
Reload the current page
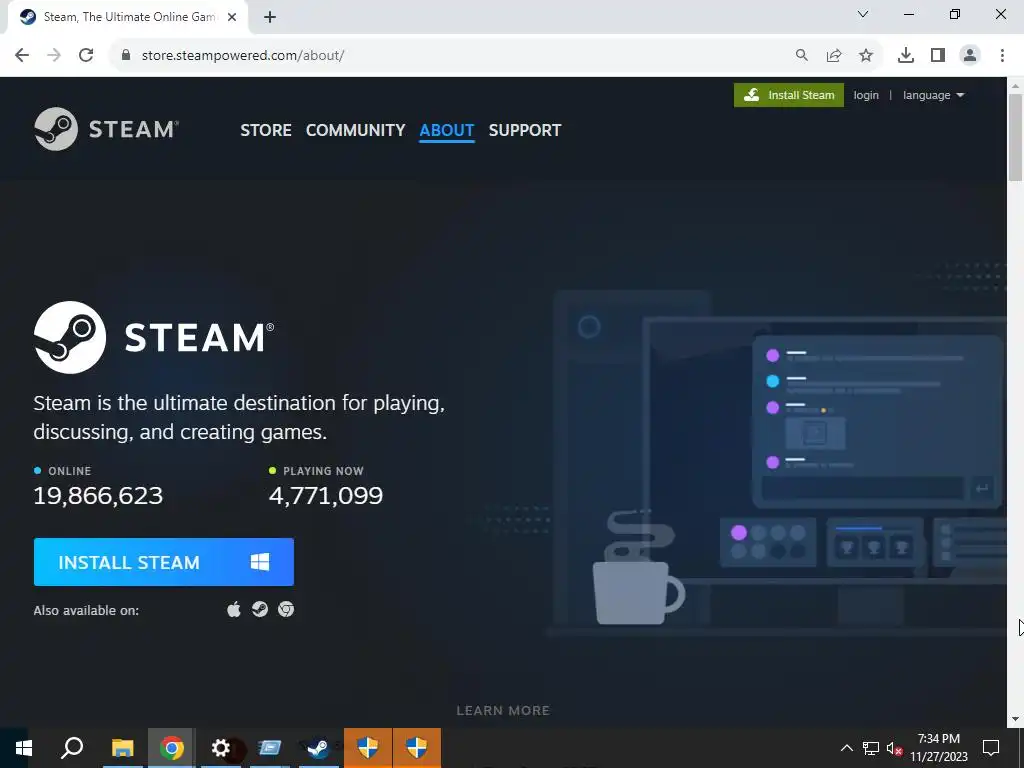click(x=86, y=55)
